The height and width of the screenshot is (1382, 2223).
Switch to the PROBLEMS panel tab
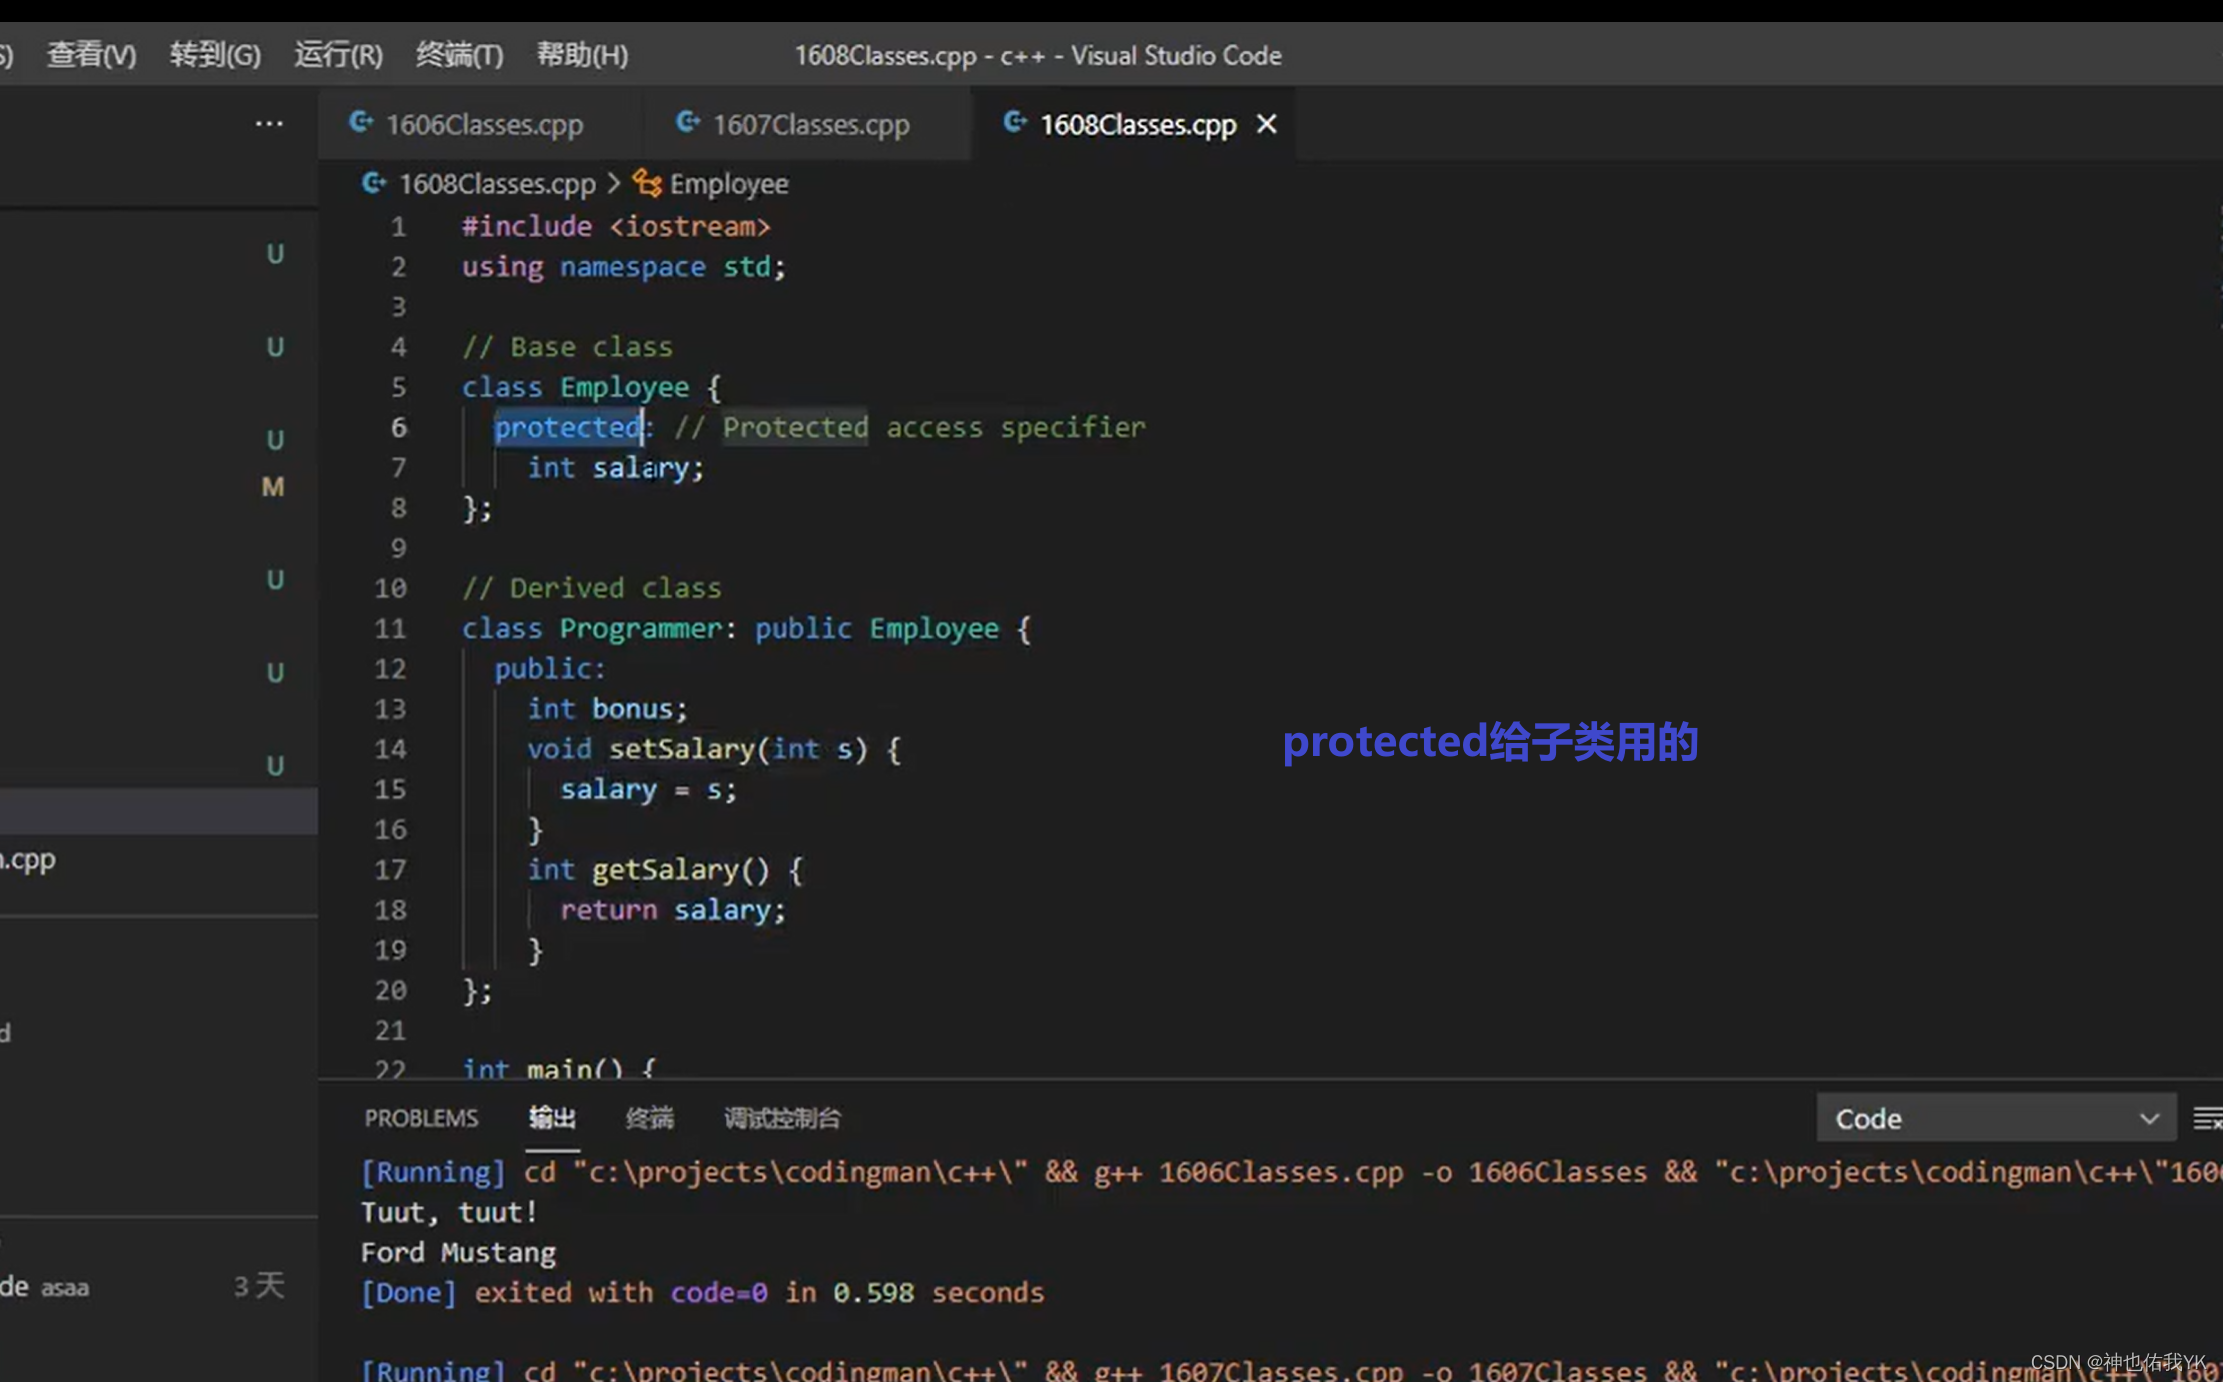pyautogui.click(x=421, y=1118)
